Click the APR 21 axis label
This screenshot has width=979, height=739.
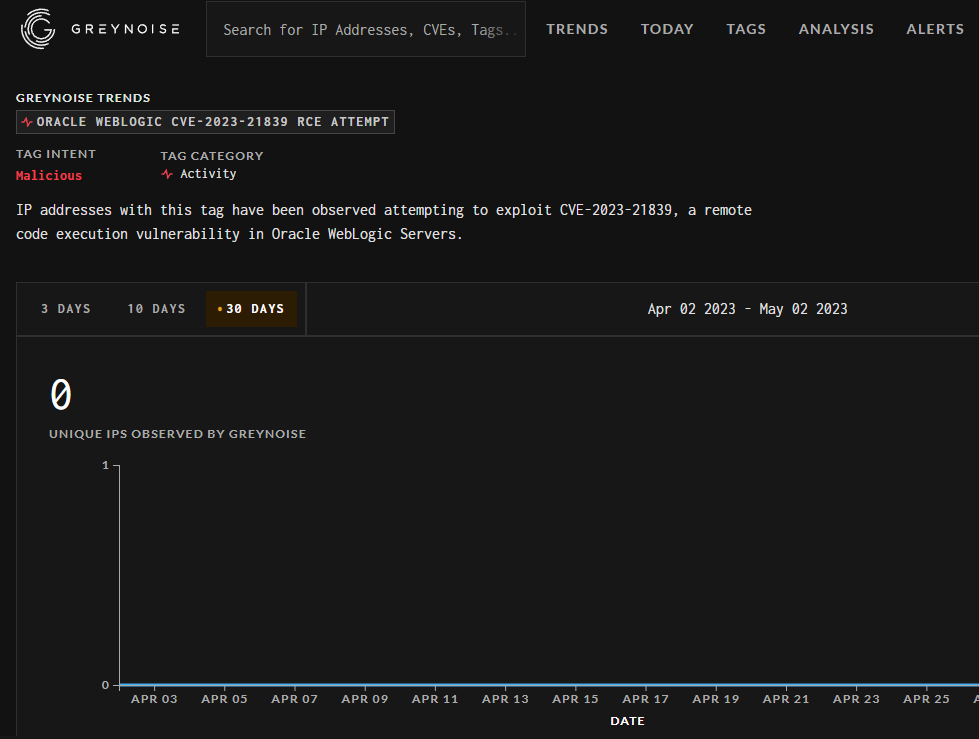click(786, 699)
